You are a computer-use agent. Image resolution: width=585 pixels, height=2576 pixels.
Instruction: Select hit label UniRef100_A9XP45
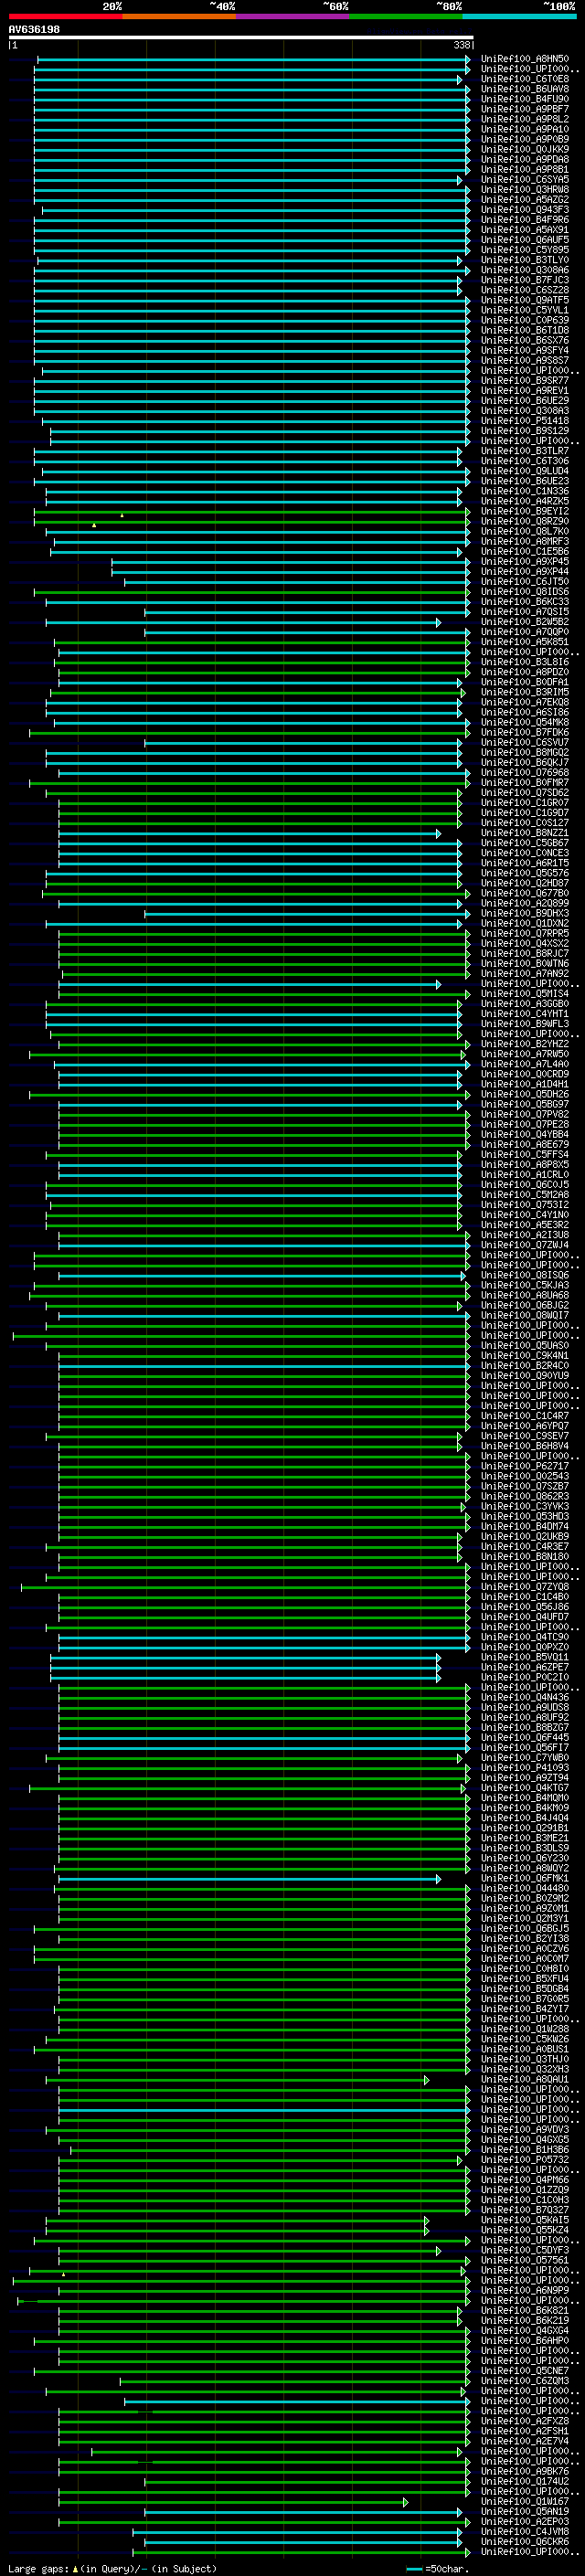coord(525,562)
